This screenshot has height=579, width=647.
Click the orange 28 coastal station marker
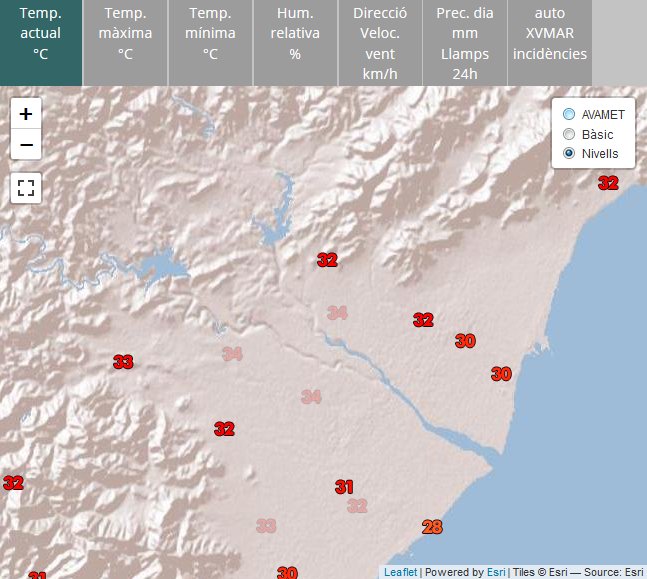pos(432,527)
